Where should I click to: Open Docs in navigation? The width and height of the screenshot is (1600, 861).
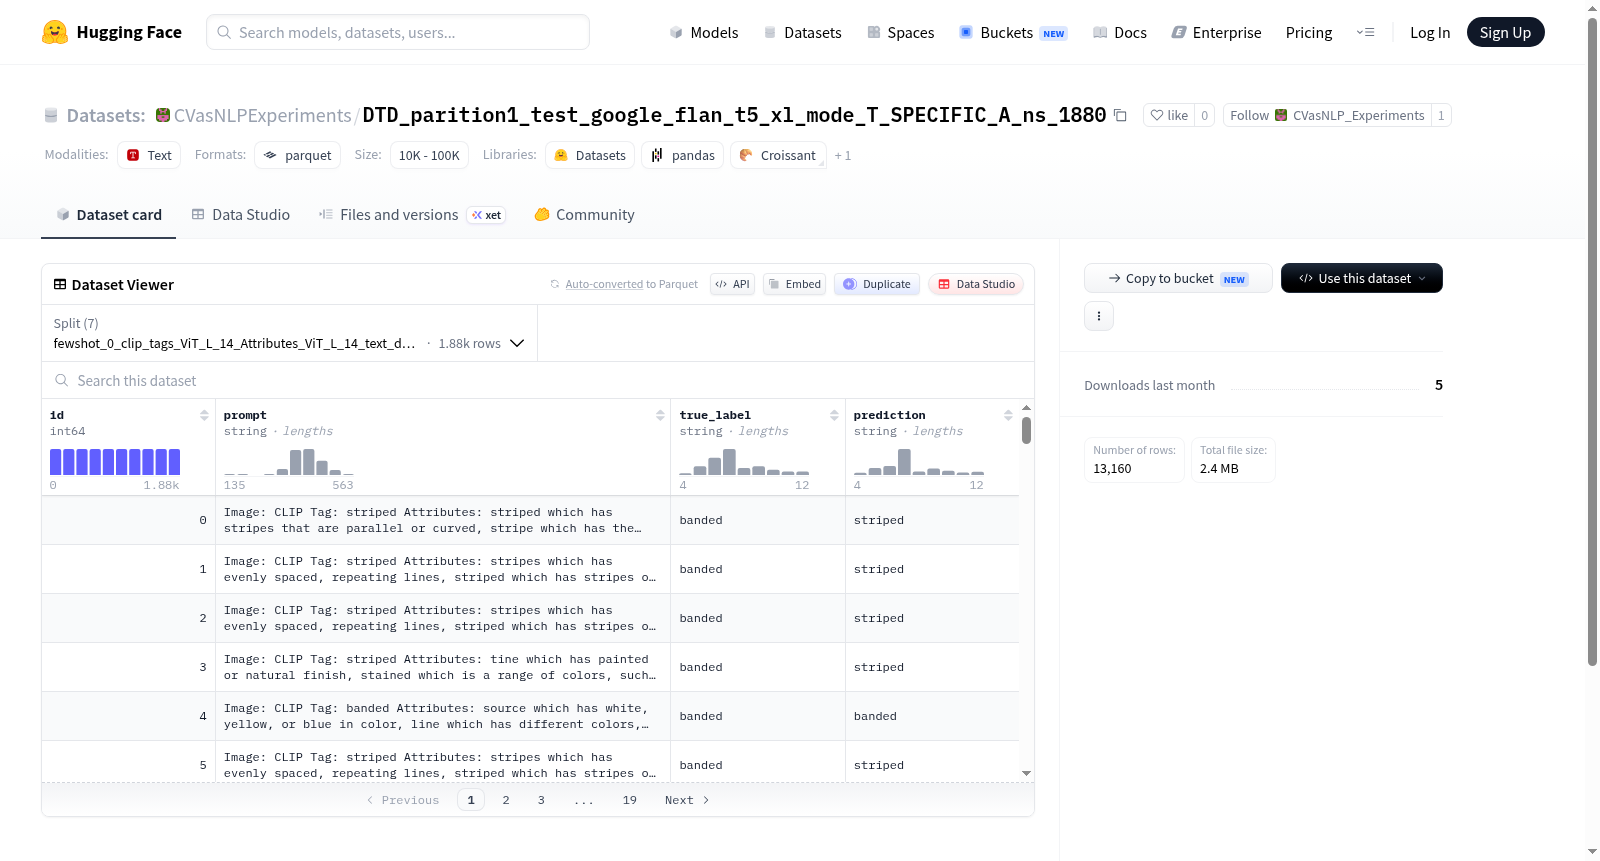[x=1120, y=33]
